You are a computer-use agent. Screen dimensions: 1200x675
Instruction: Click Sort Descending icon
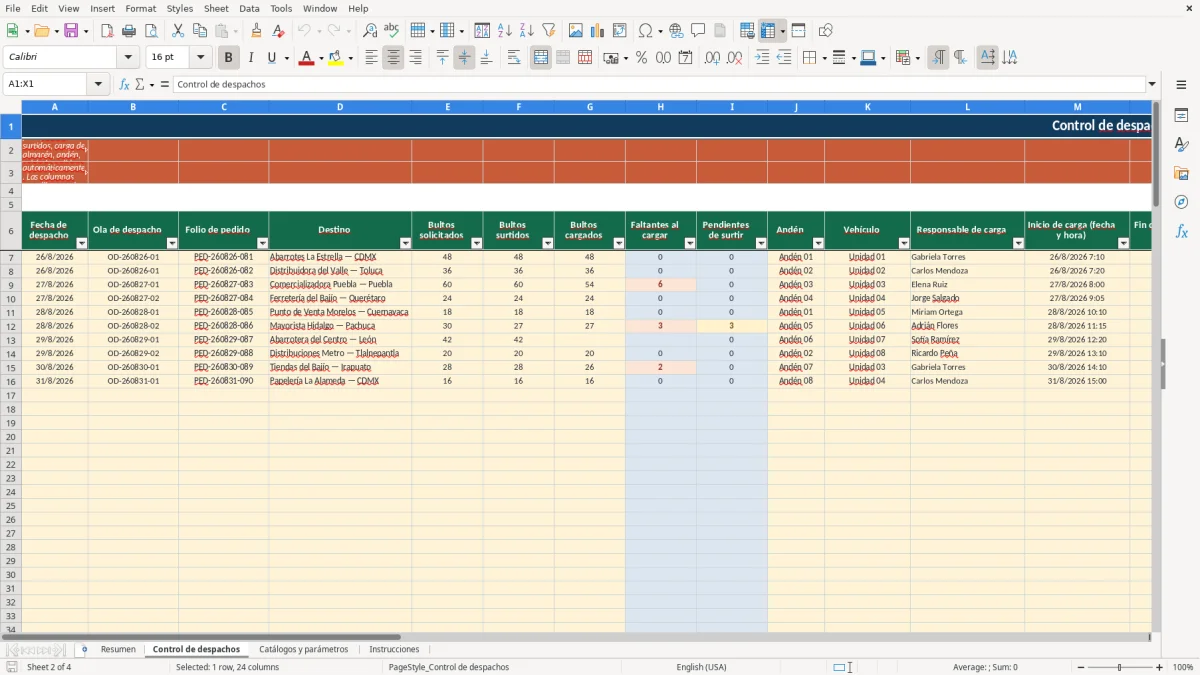pyautogui.click(x=527, y=31)
